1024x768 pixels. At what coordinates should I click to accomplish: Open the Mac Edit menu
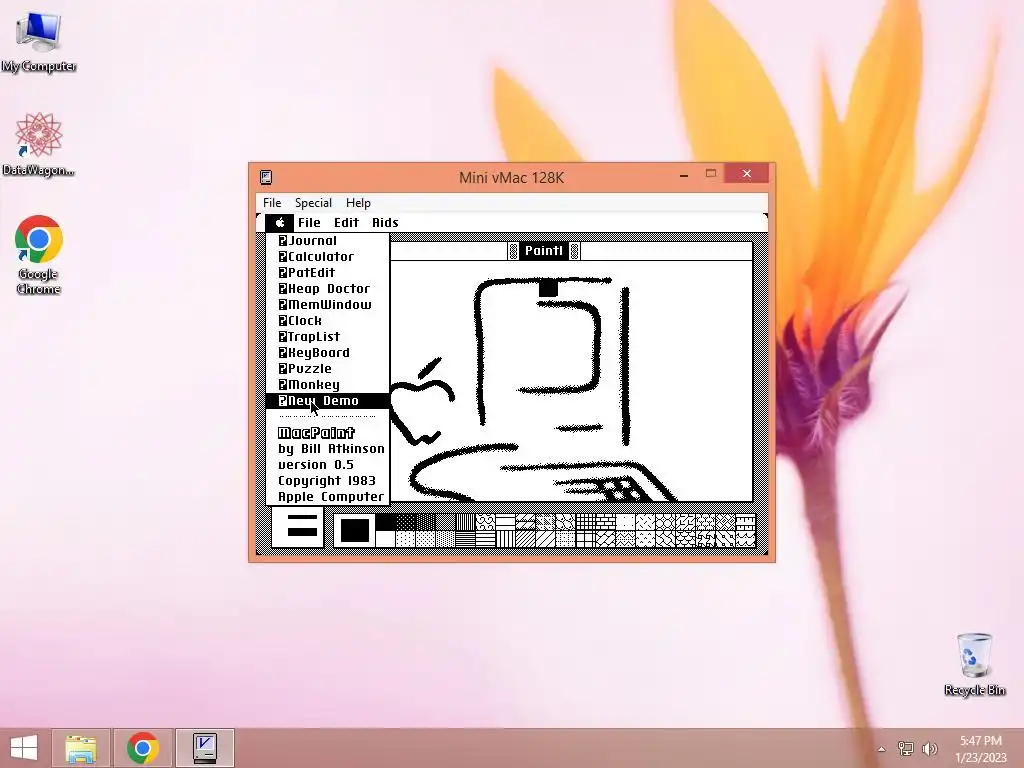pyautogui.click(x=346, y=223)
